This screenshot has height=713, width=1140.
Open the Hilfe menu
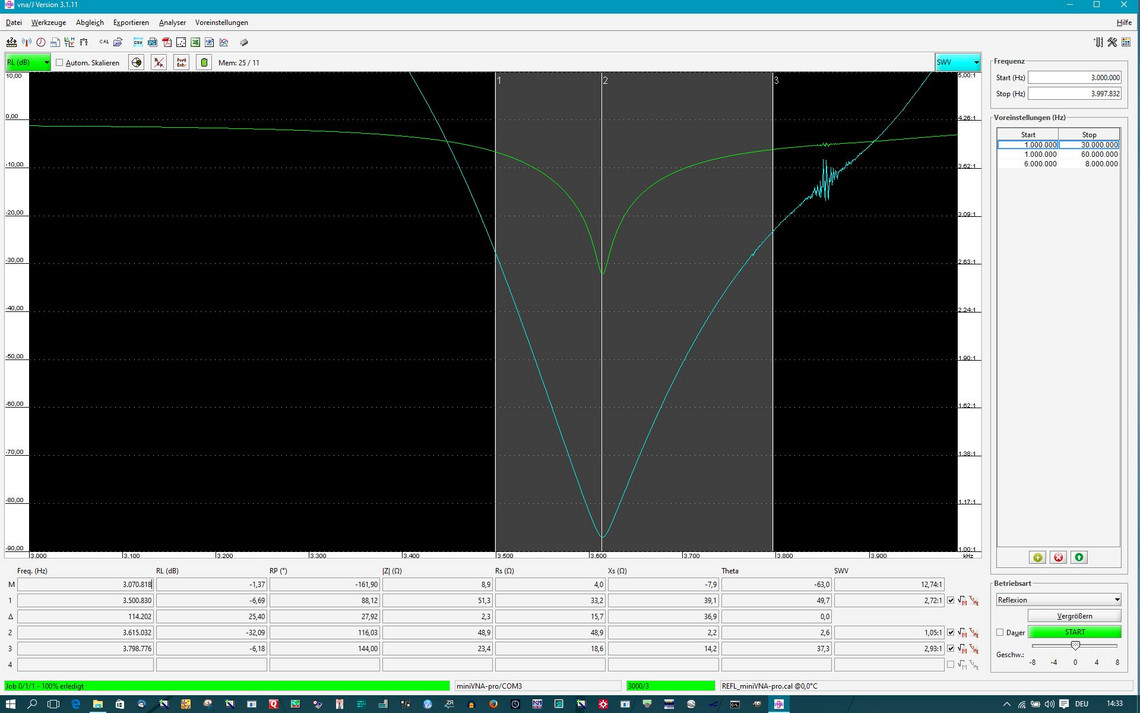click(1123, 23)
